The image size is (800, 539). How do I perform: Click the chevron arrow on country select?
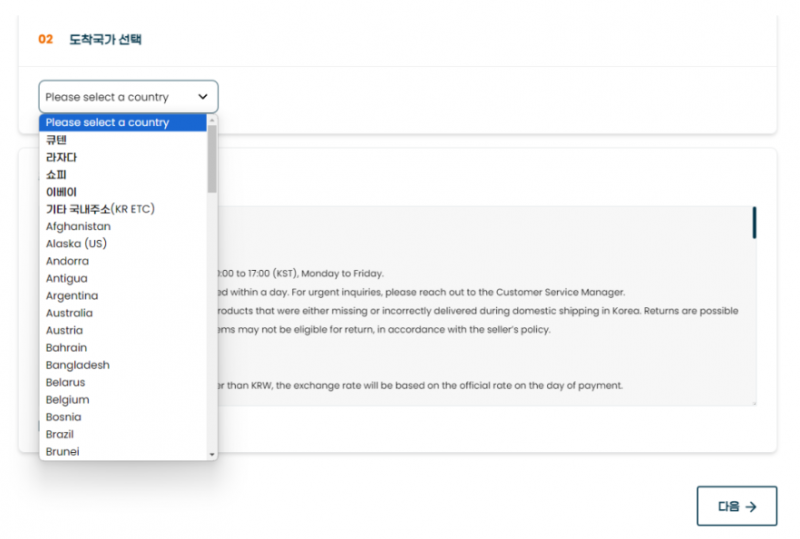click(203, 96)
